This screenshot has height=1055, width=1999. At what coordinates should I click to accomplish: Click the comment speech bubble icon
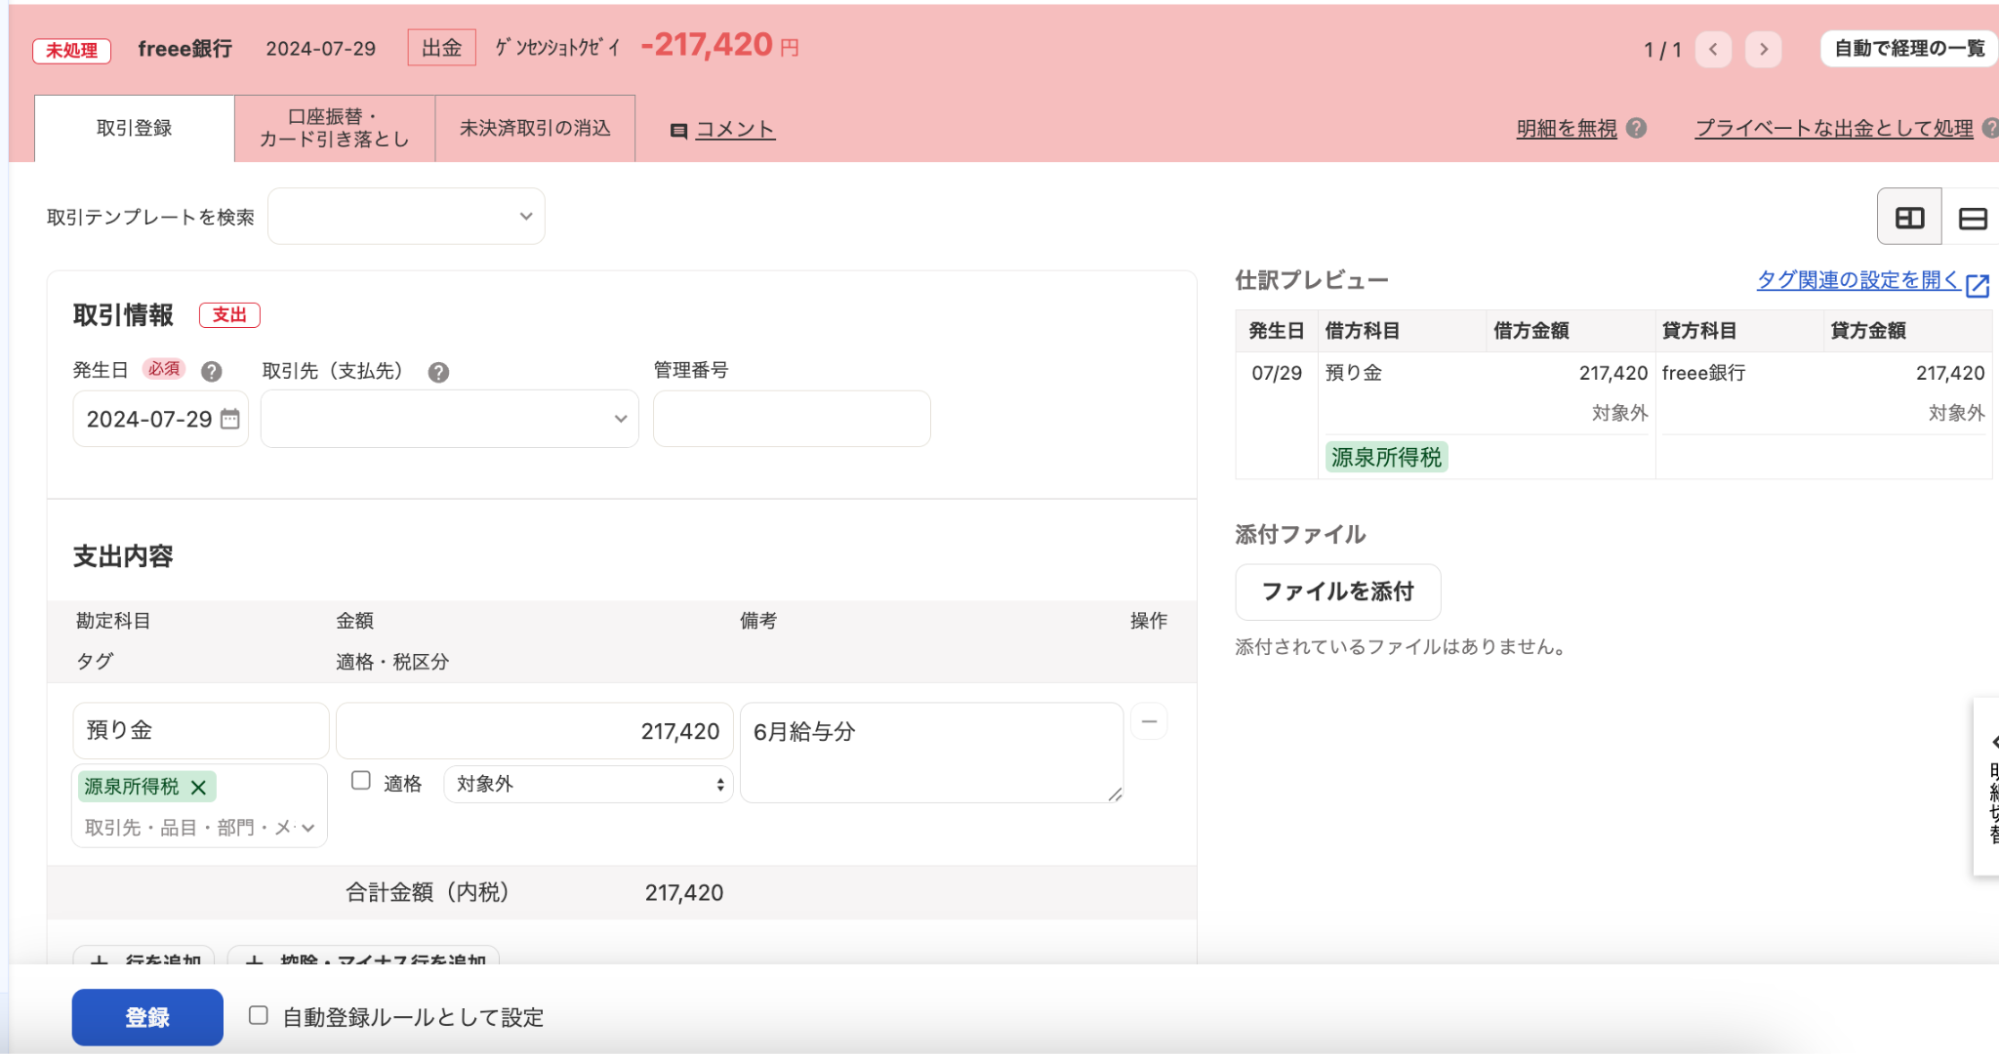point(678,131)
